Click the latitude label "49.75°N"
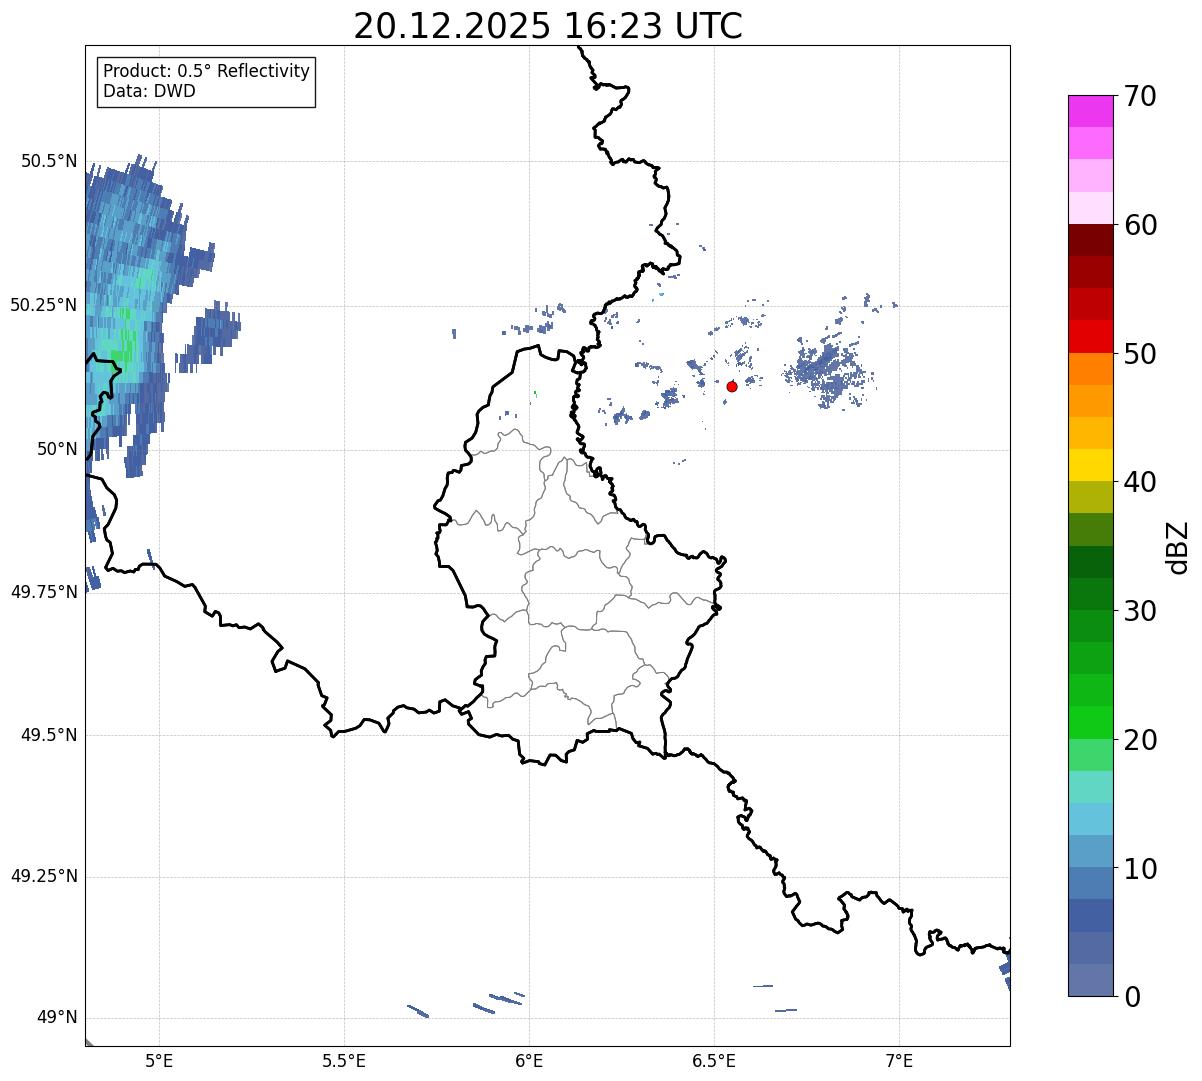The image size is (1202, 1081). 44,592
